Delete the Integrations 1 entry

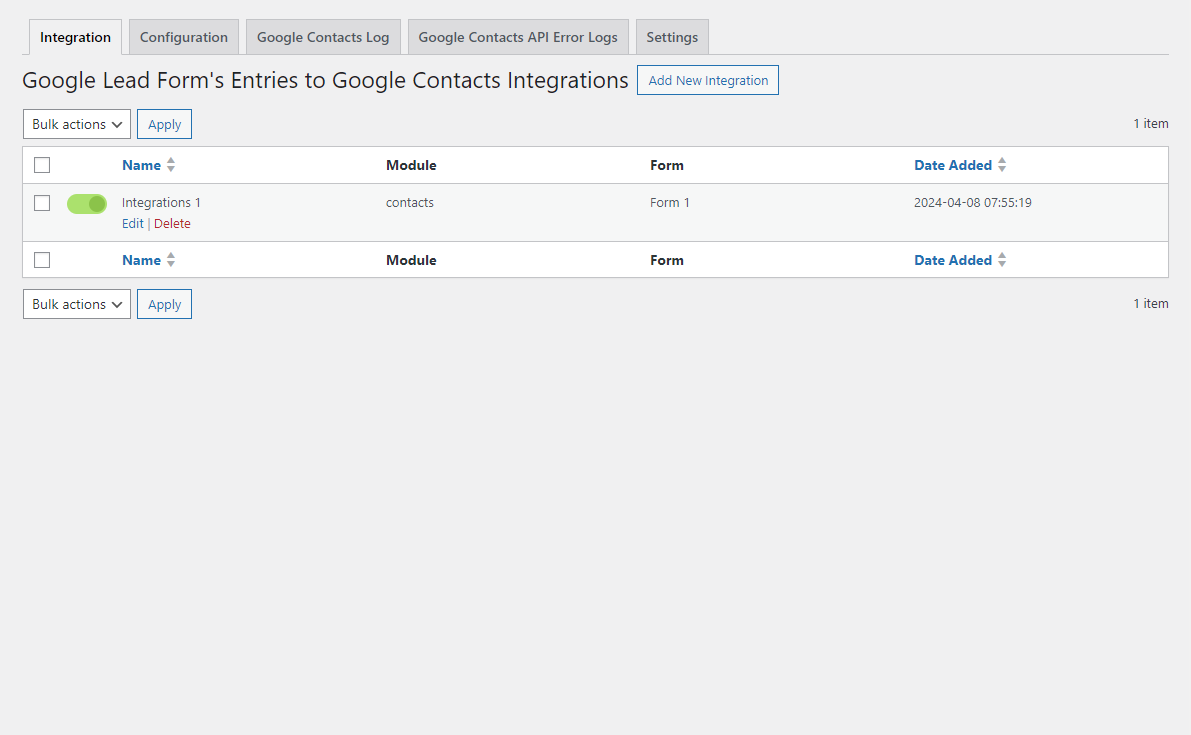pyautogui.click(x=172, y=223)
